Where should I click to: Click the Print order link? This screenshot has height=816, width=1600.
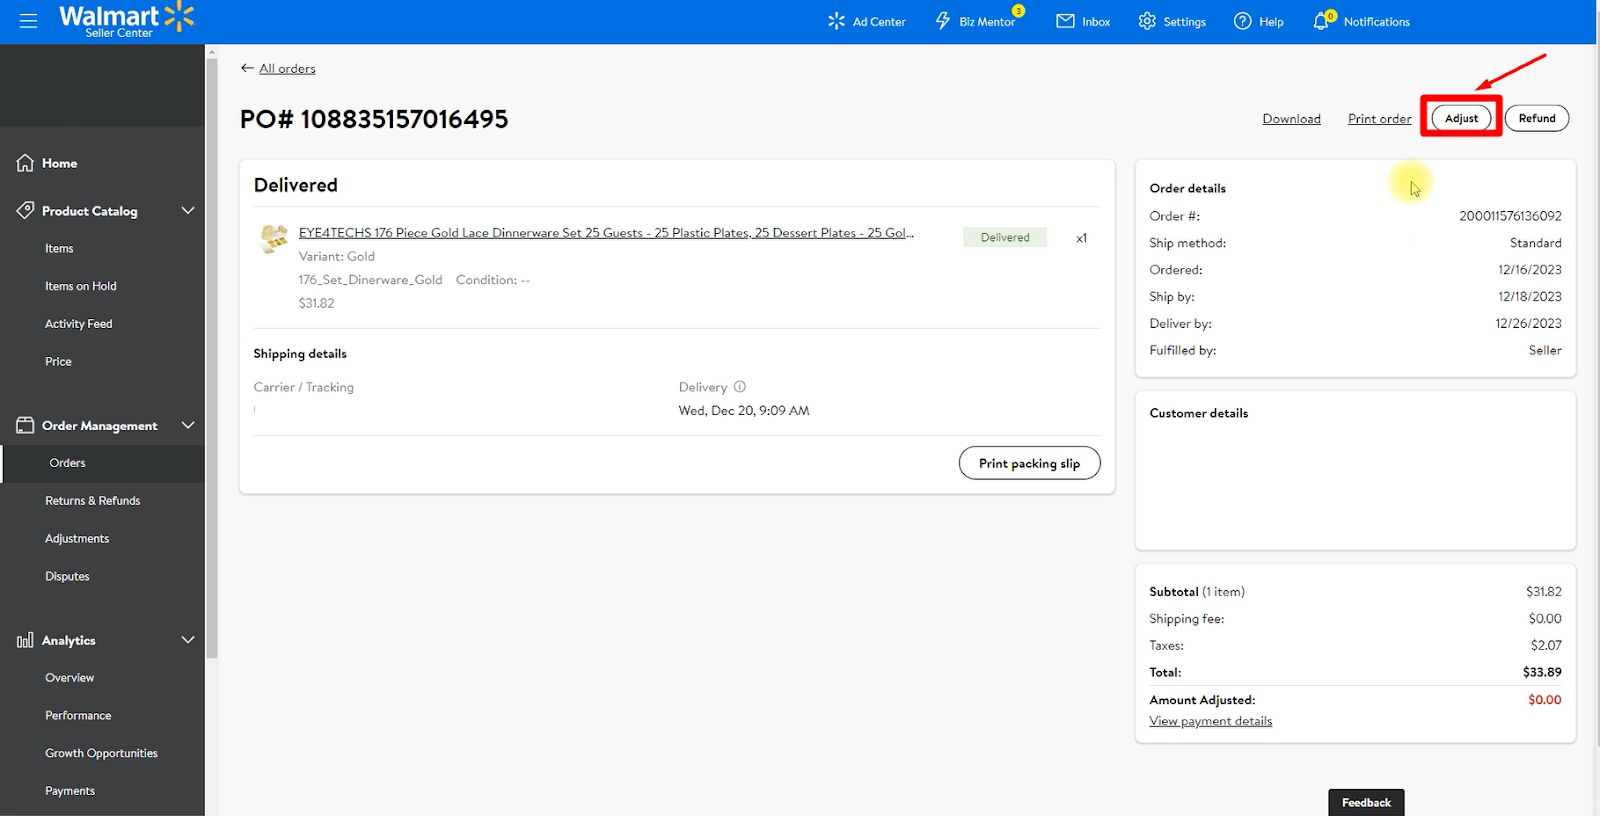pyautogui.click(x=1379, y=119)
